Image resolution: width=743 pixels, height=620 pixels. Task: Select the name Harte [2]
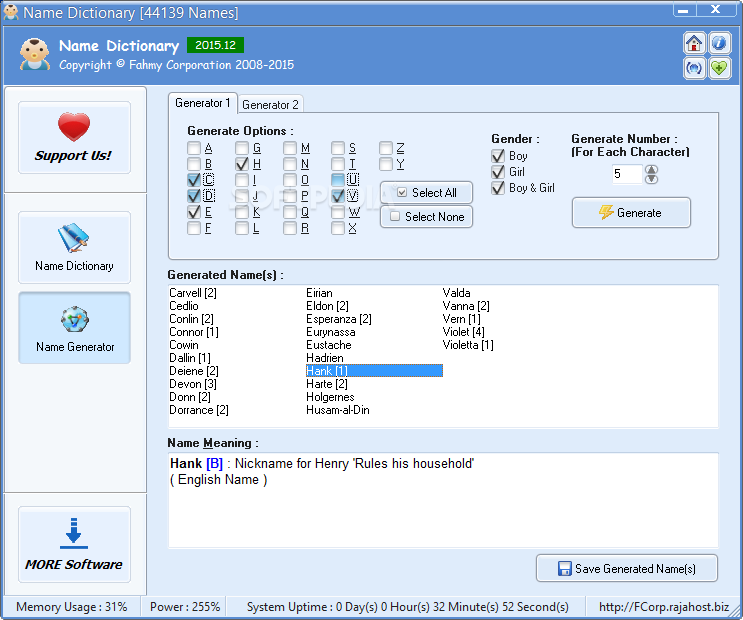pos(327,384)
